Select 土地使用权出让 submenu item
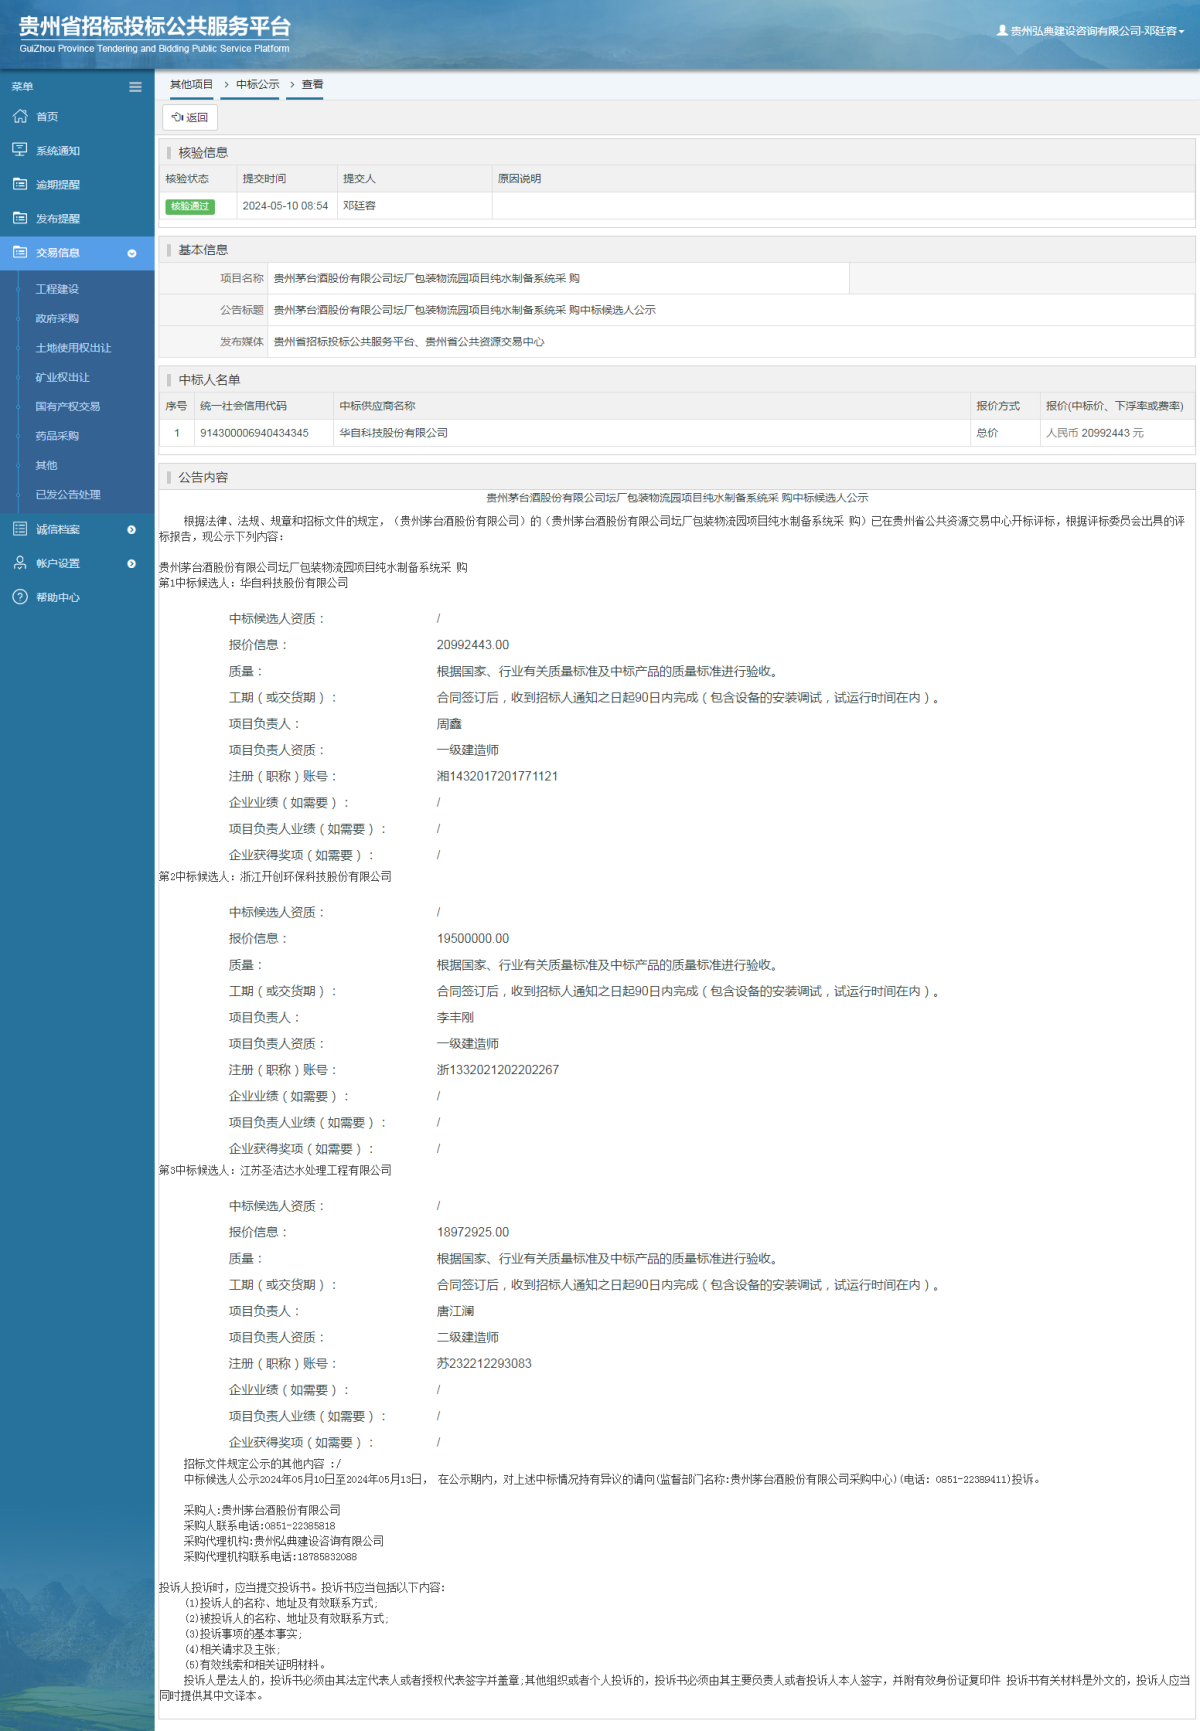This screenshot has height=1731, width=1200. point(73,348)
